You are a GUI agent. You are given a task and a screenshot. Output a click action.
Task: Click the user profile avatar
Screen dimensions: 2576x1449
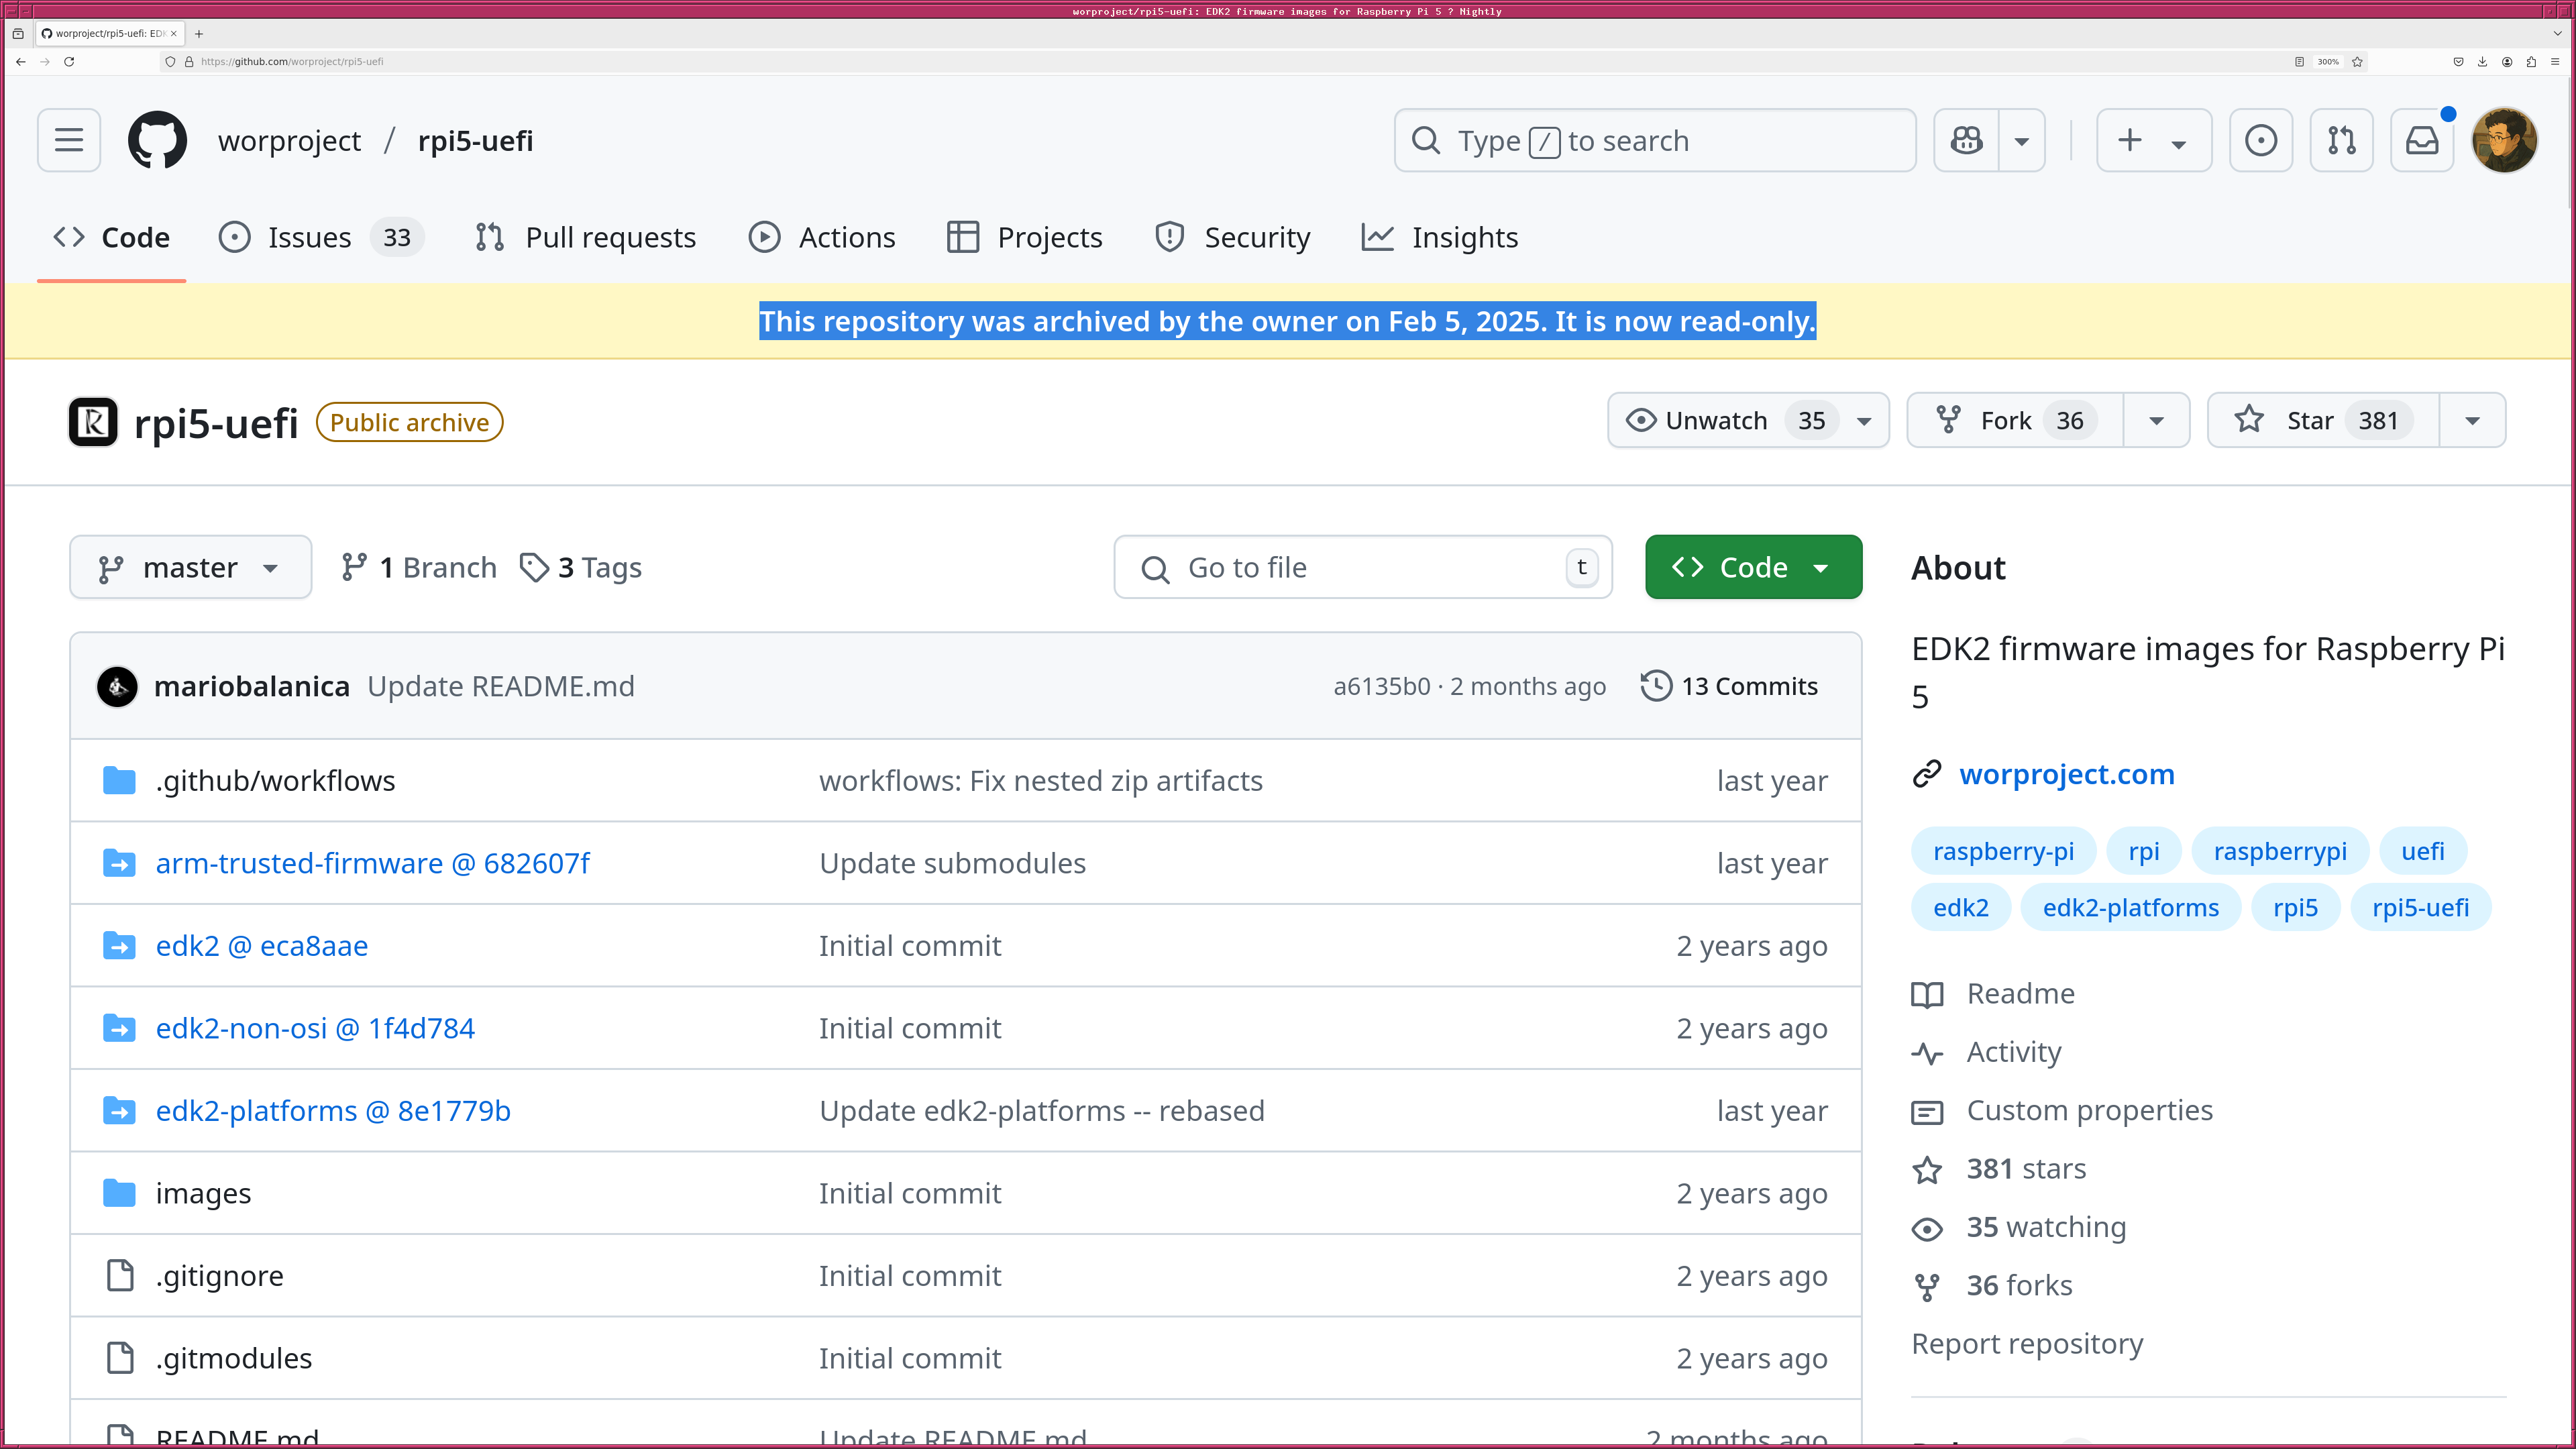(x=2503, y=140)
